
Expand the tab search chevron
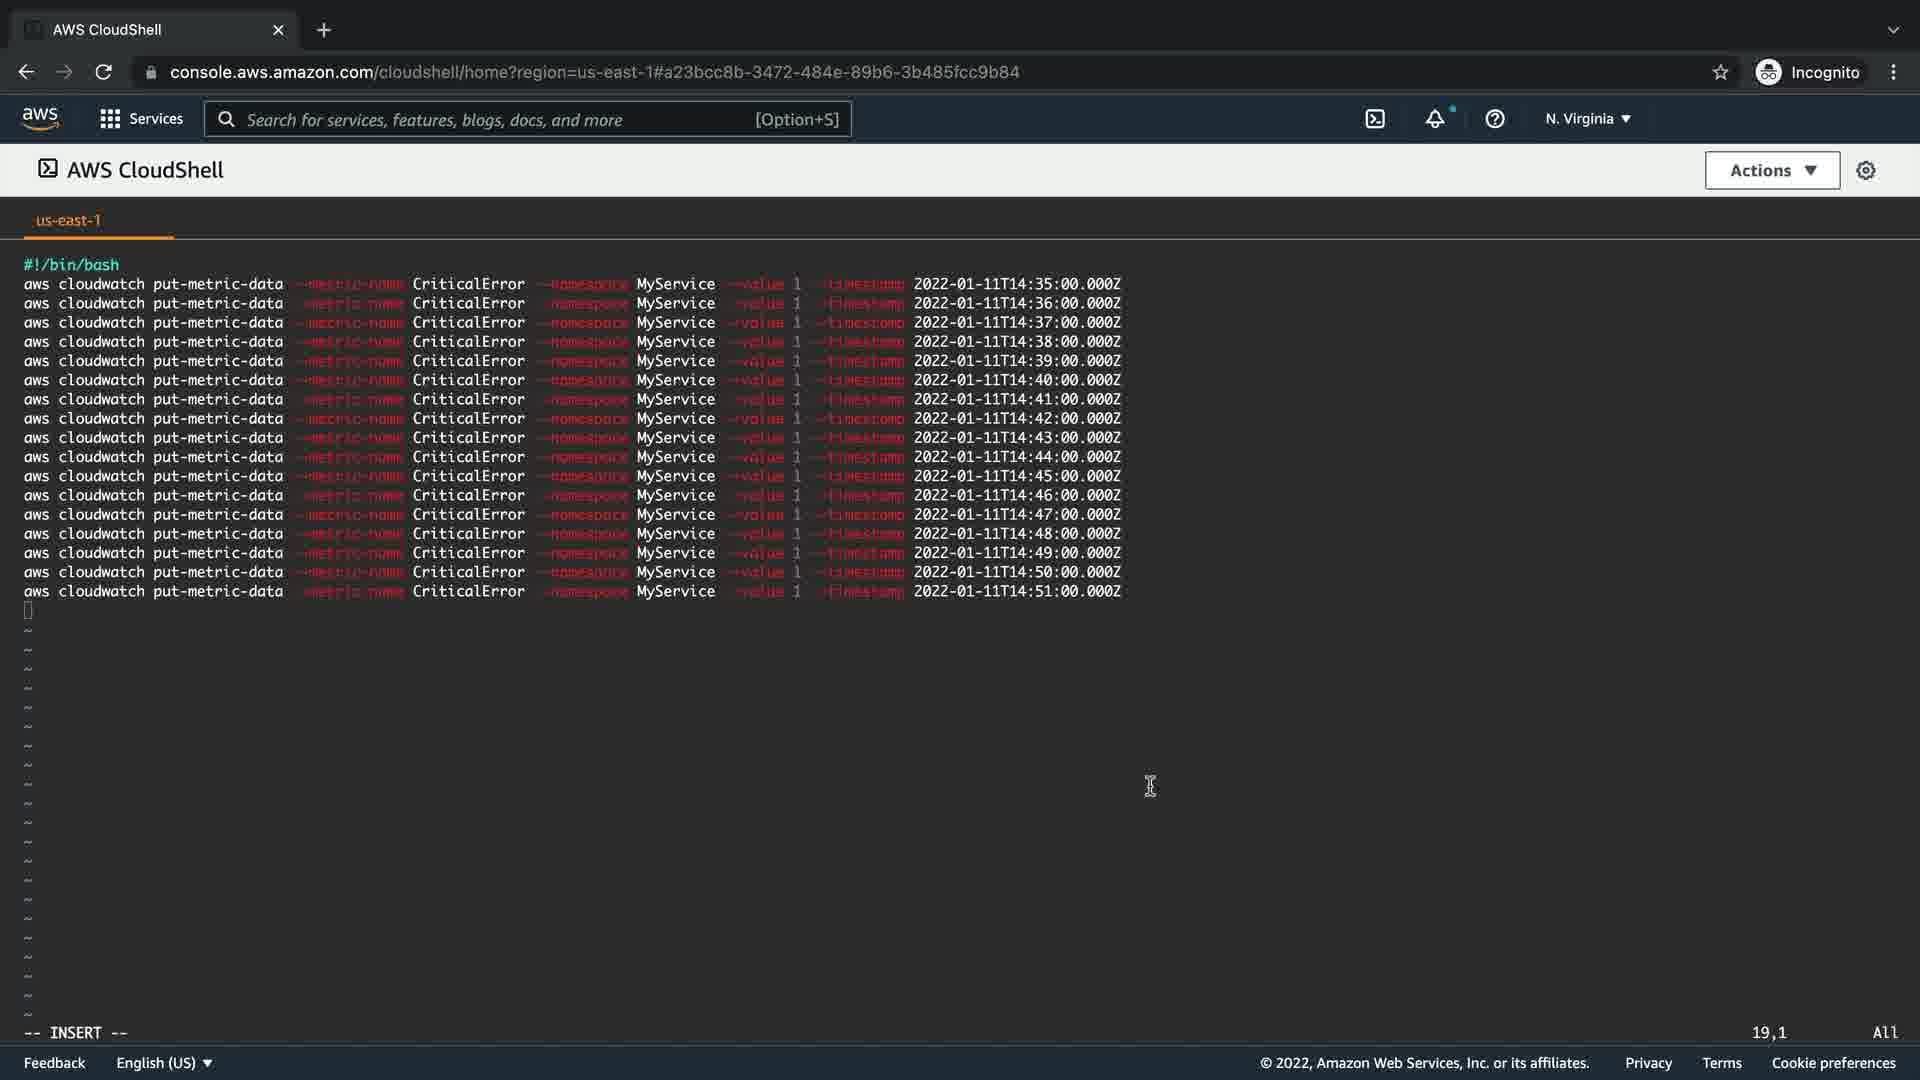click(1893, 30)
